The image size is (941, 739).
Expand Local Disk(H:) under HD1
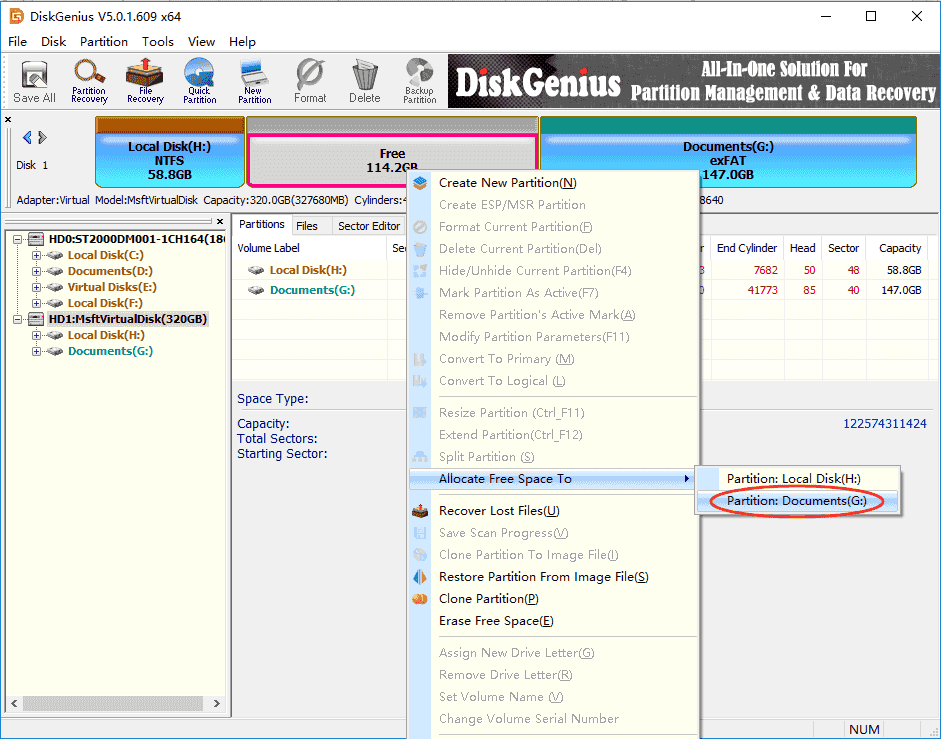click(37, 335)
